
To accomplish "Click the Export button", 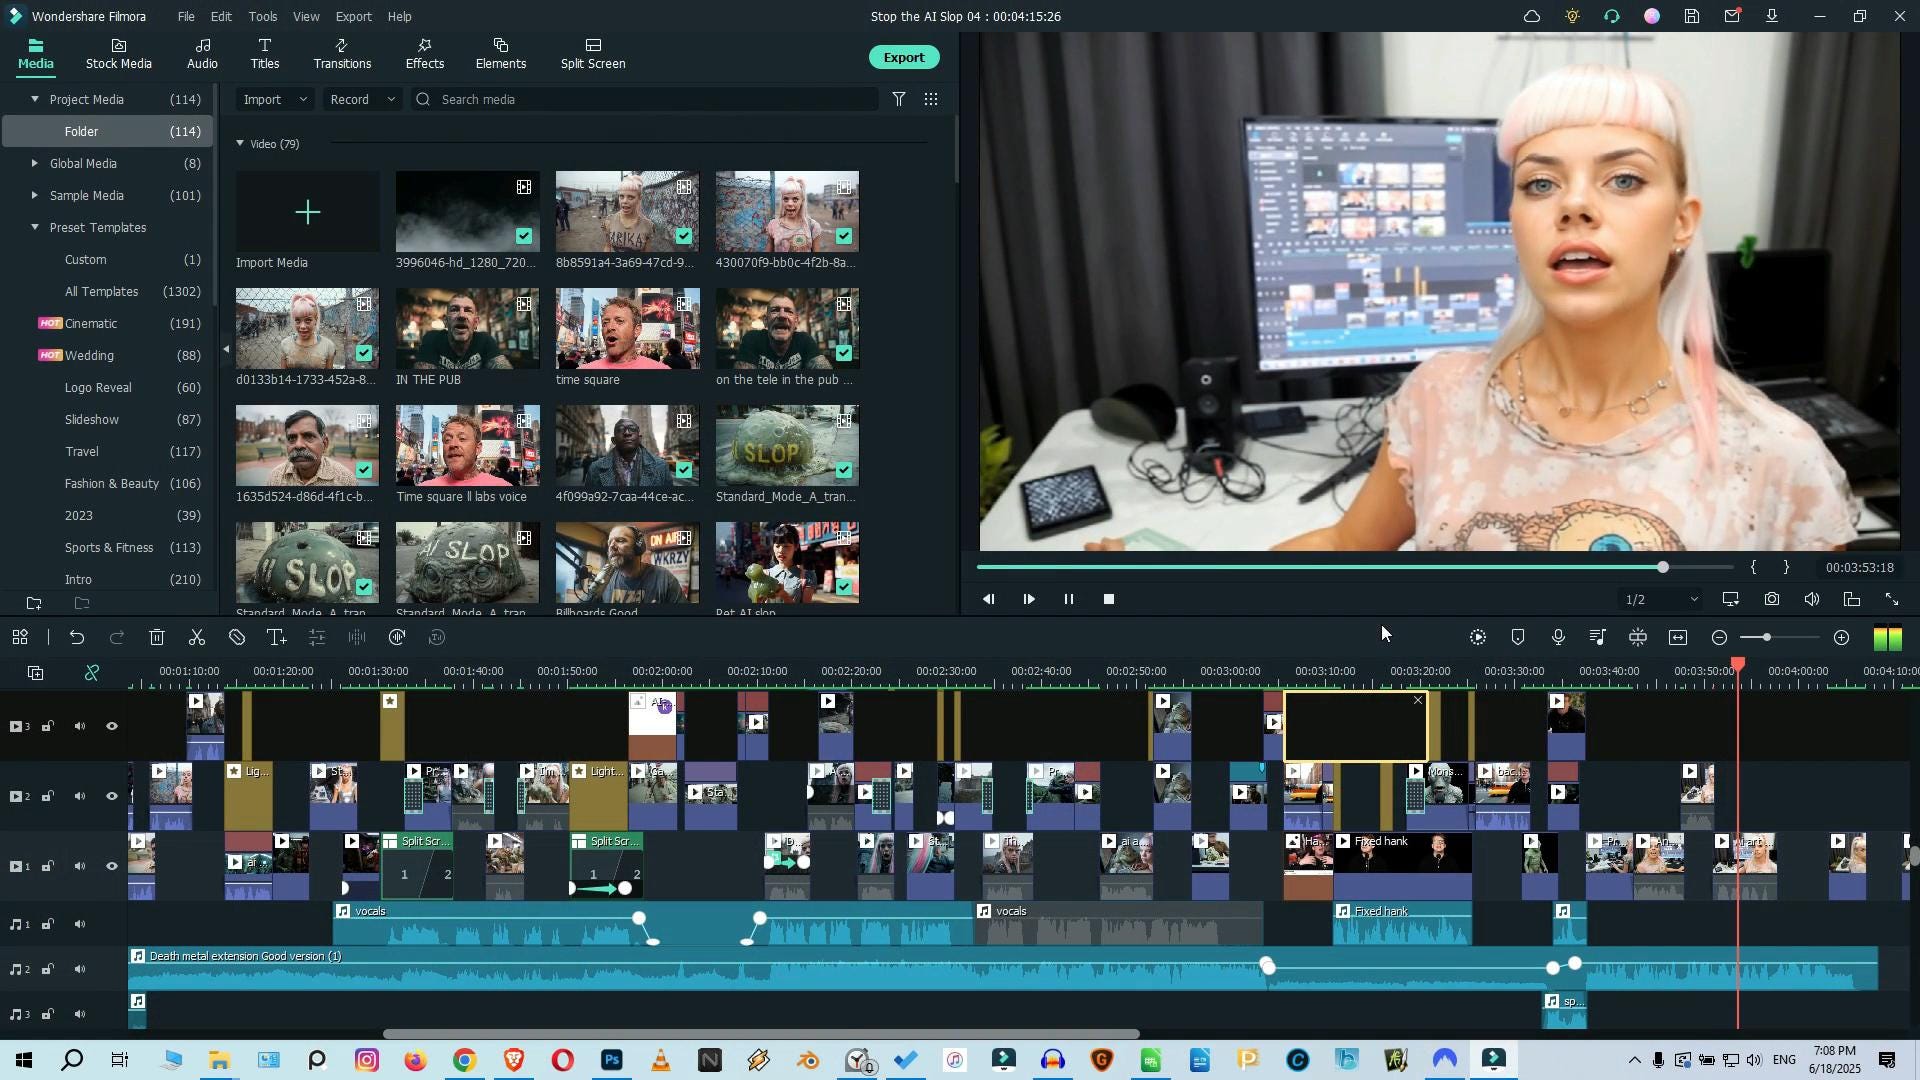I will pyautogui.click(x=903, y=58).
